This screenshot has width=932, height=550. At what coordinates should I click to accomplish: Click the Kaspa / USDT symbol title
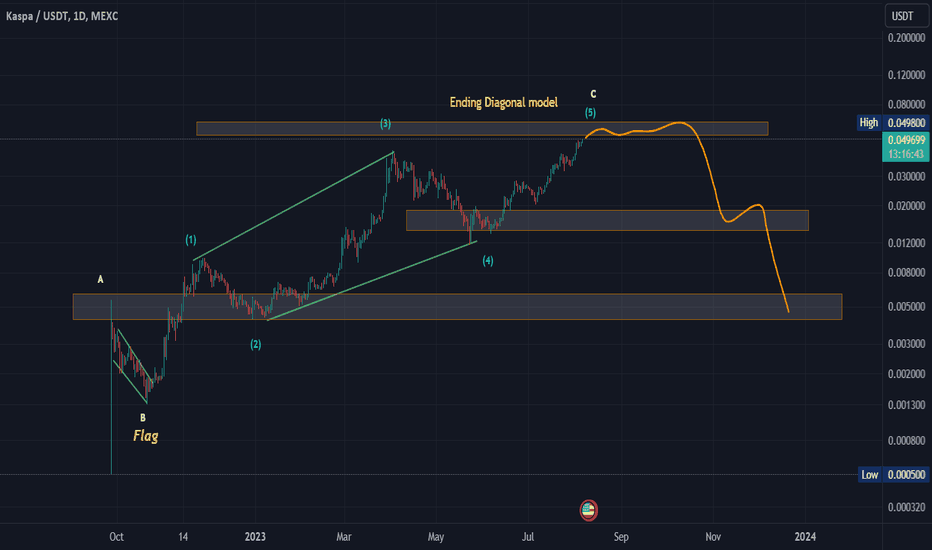pyautogui.click(x=62, y=16)
